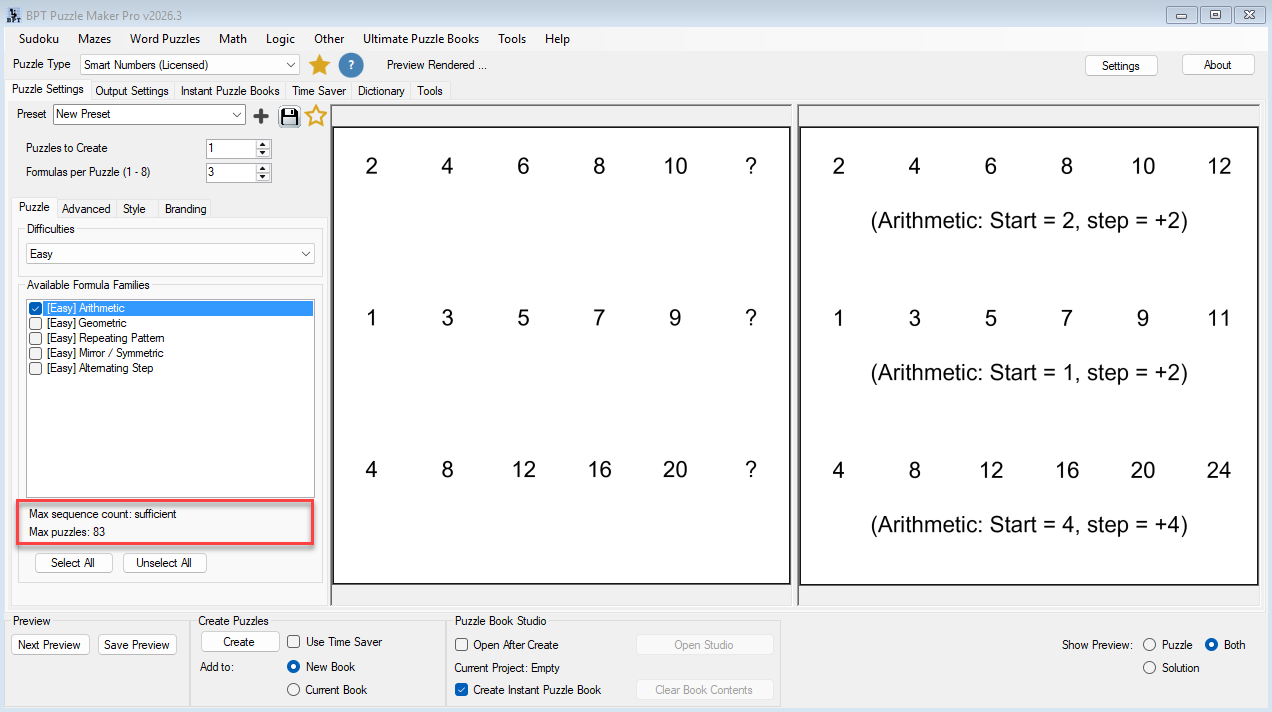Show only the Puzzle preview

[1149, 645]
